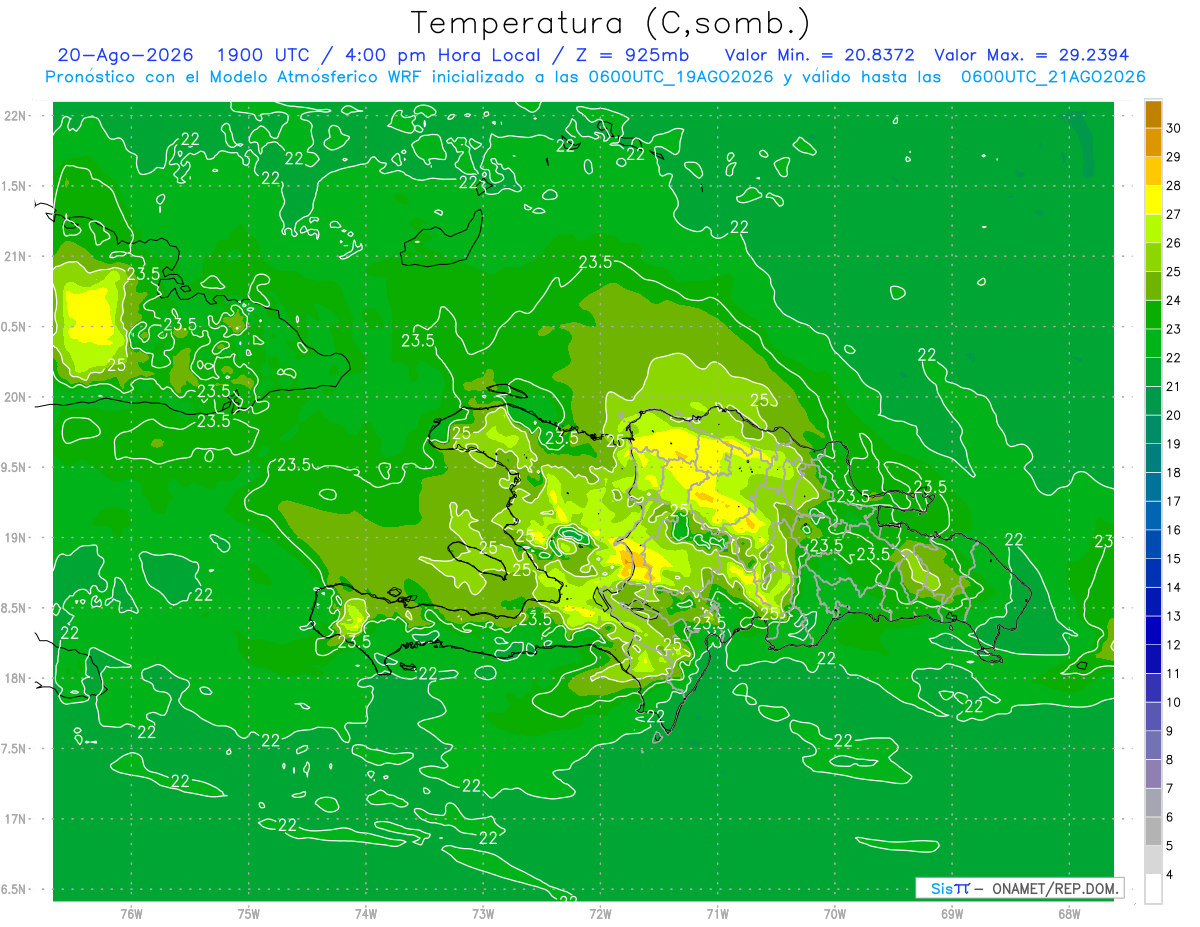Pick the orange swatch between 29 and 30
1200x927 pixels.
point(1153,142)
